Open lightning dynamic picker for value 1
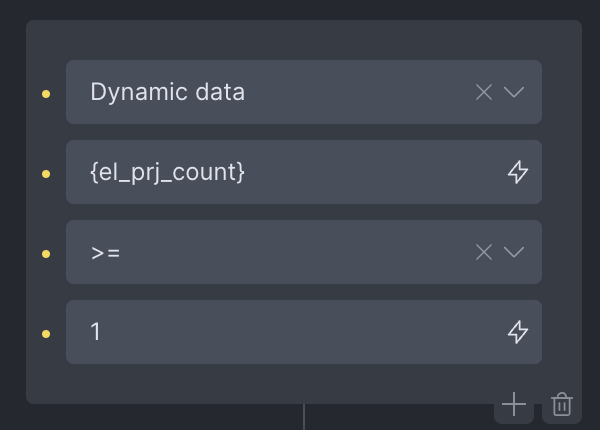 (x=517, y=332)
